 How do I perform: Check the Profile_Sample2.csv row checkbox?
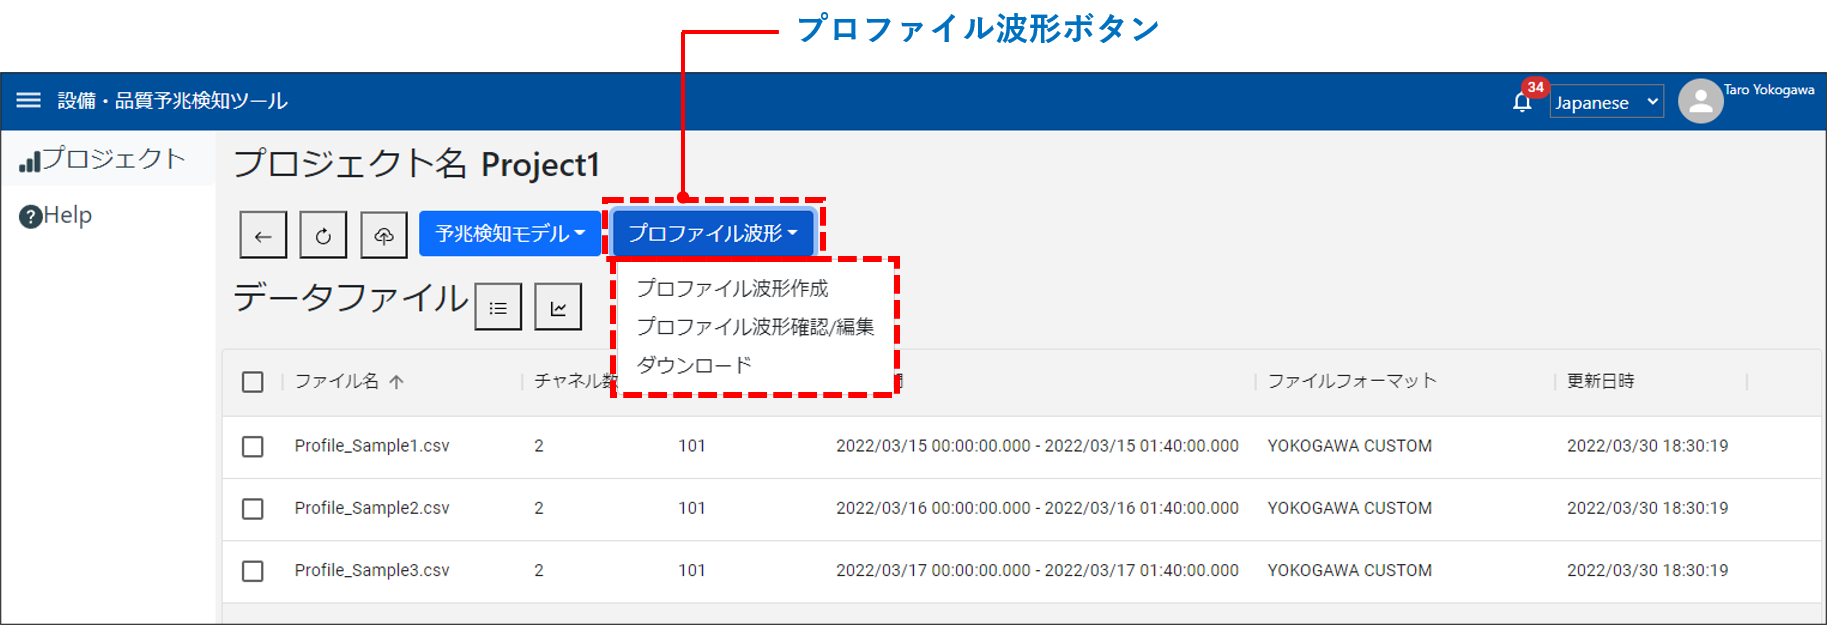point(253,508)
